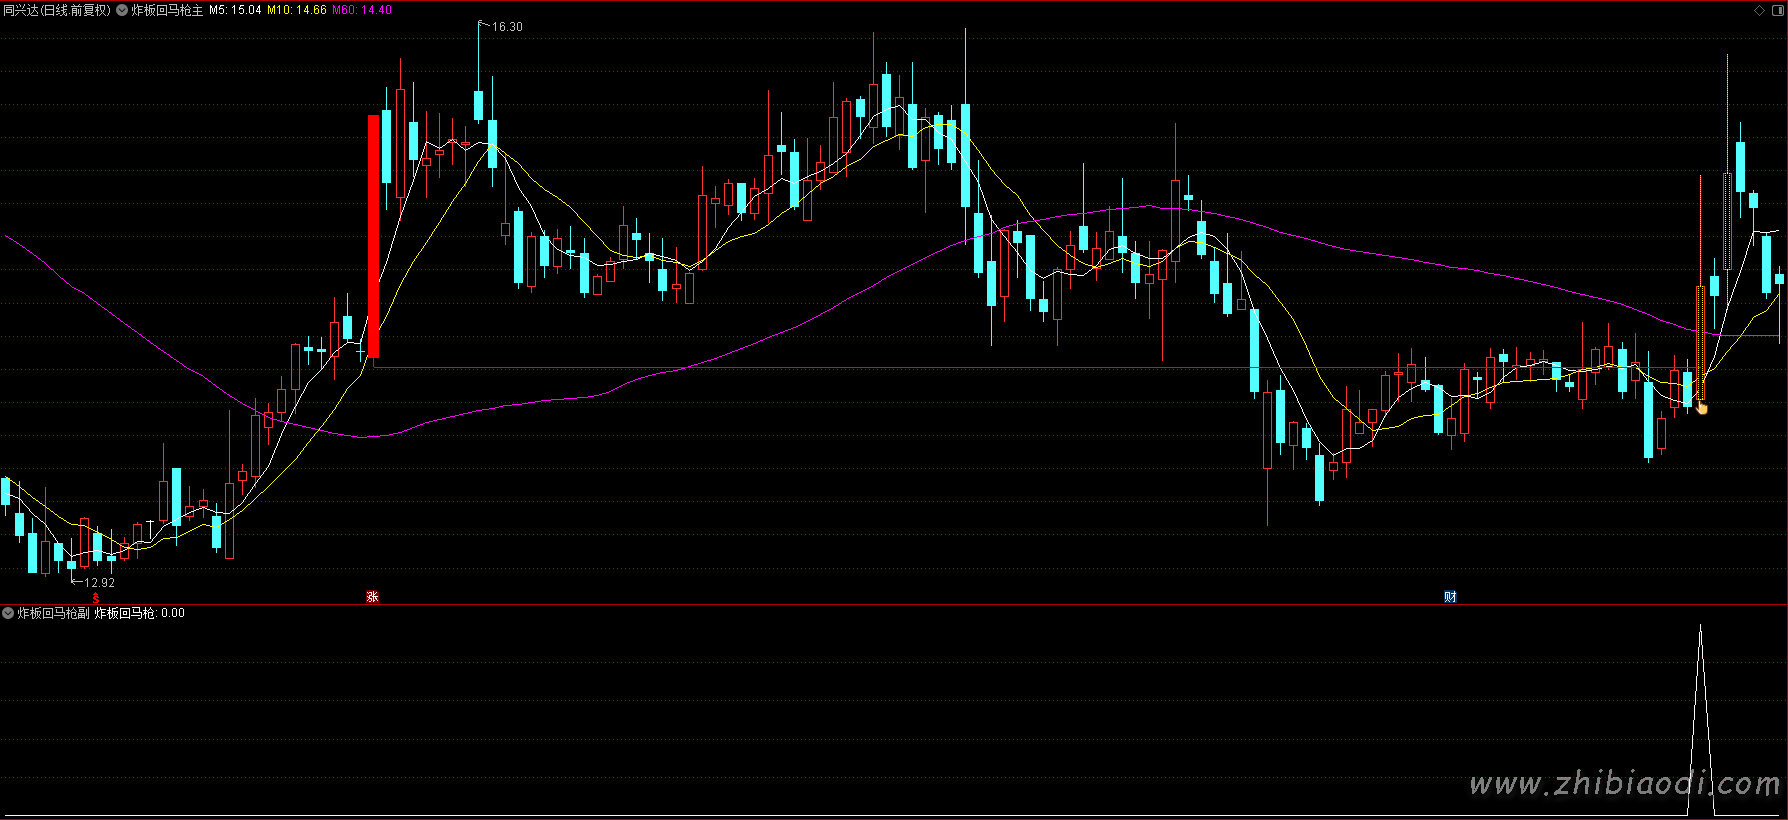Click the 炸板回马枪: 0.00 value label
The height and width of the screenshot is (820, 1788).
point(140,613)
